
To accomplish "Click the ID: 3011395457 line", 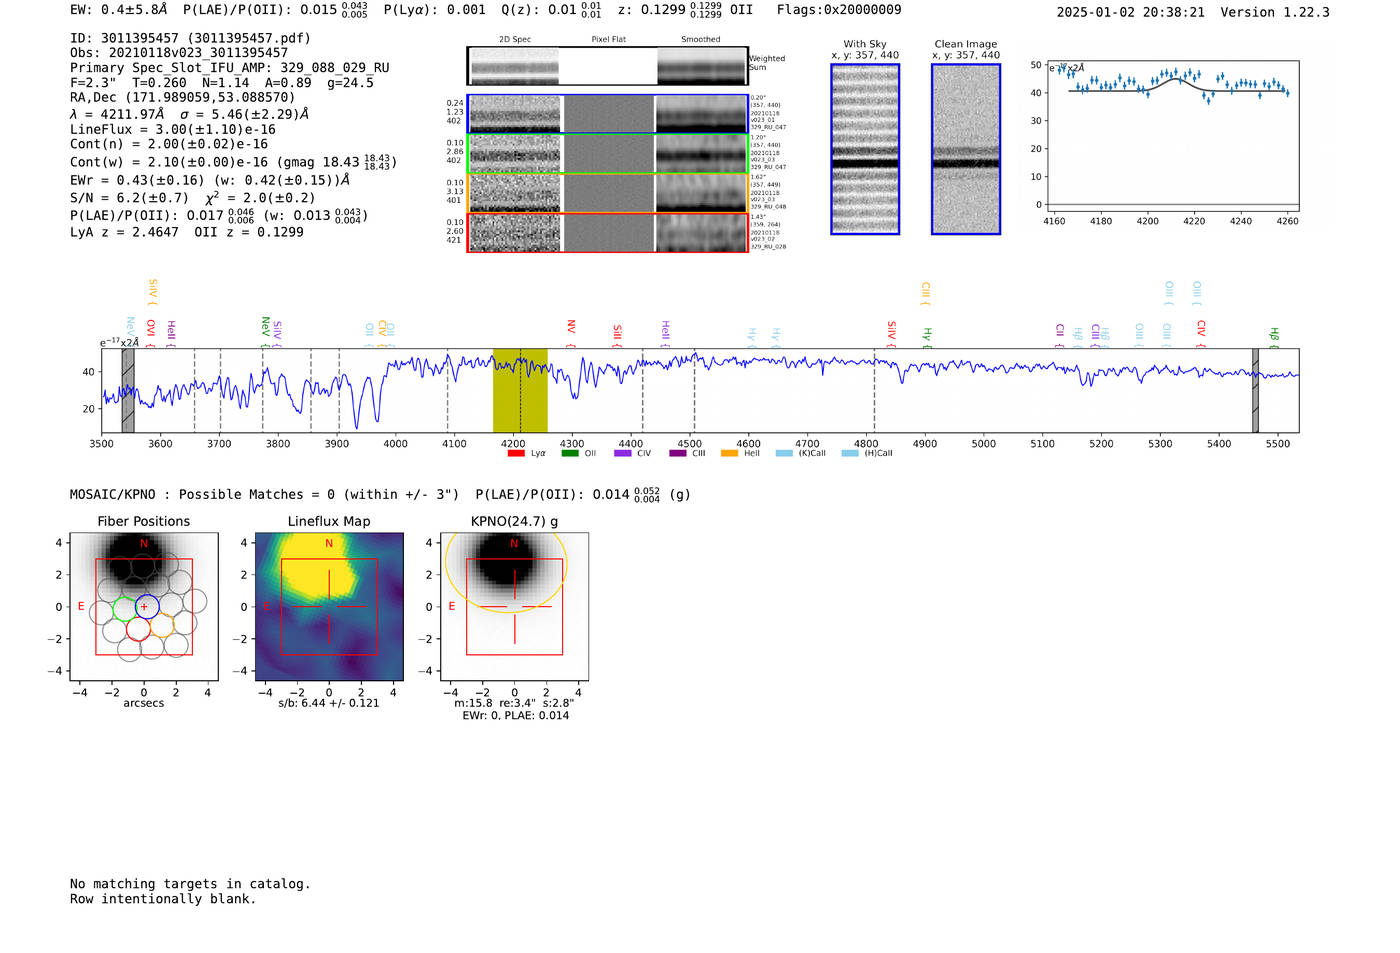I will click(x=190, y=38).
